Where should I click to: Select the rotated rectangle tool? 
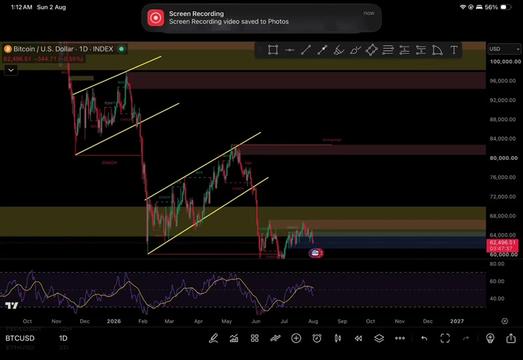[372, 50]
